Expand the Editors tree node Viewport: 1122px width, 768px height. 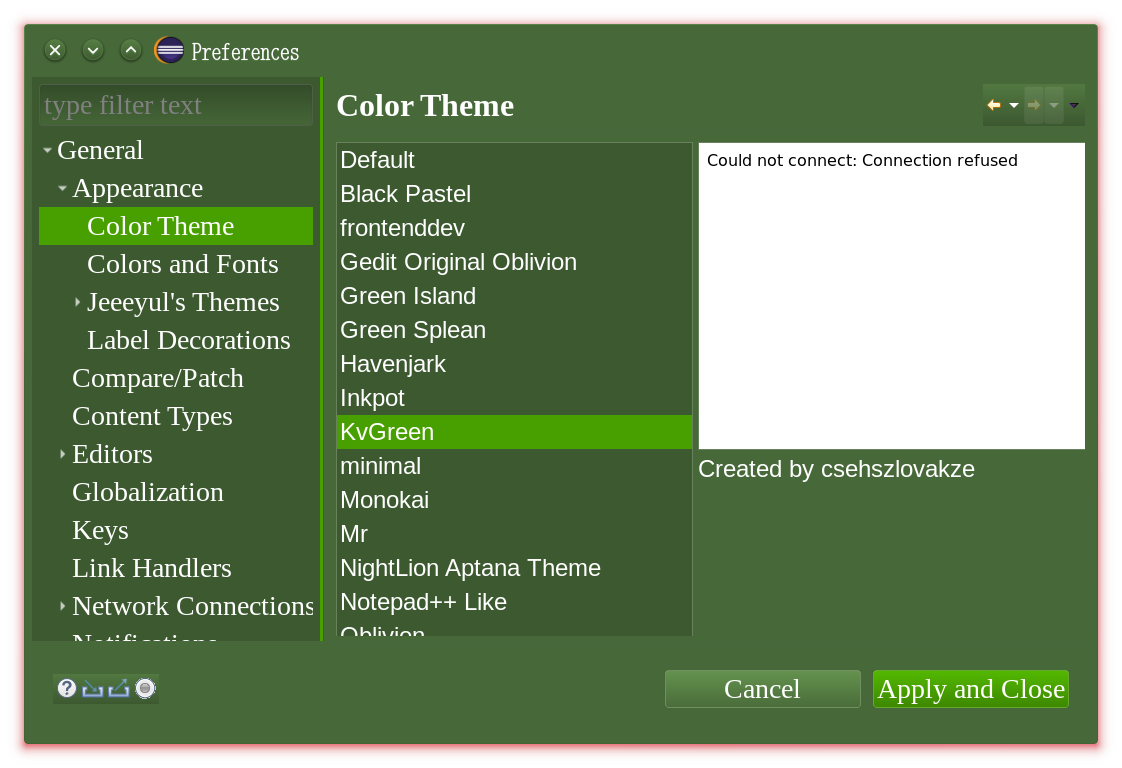click(x=63, y=453)
